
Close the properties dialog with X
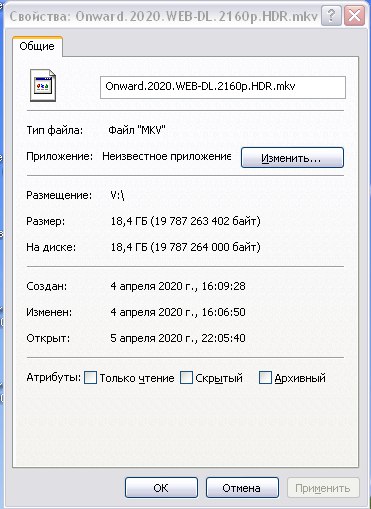354,16
